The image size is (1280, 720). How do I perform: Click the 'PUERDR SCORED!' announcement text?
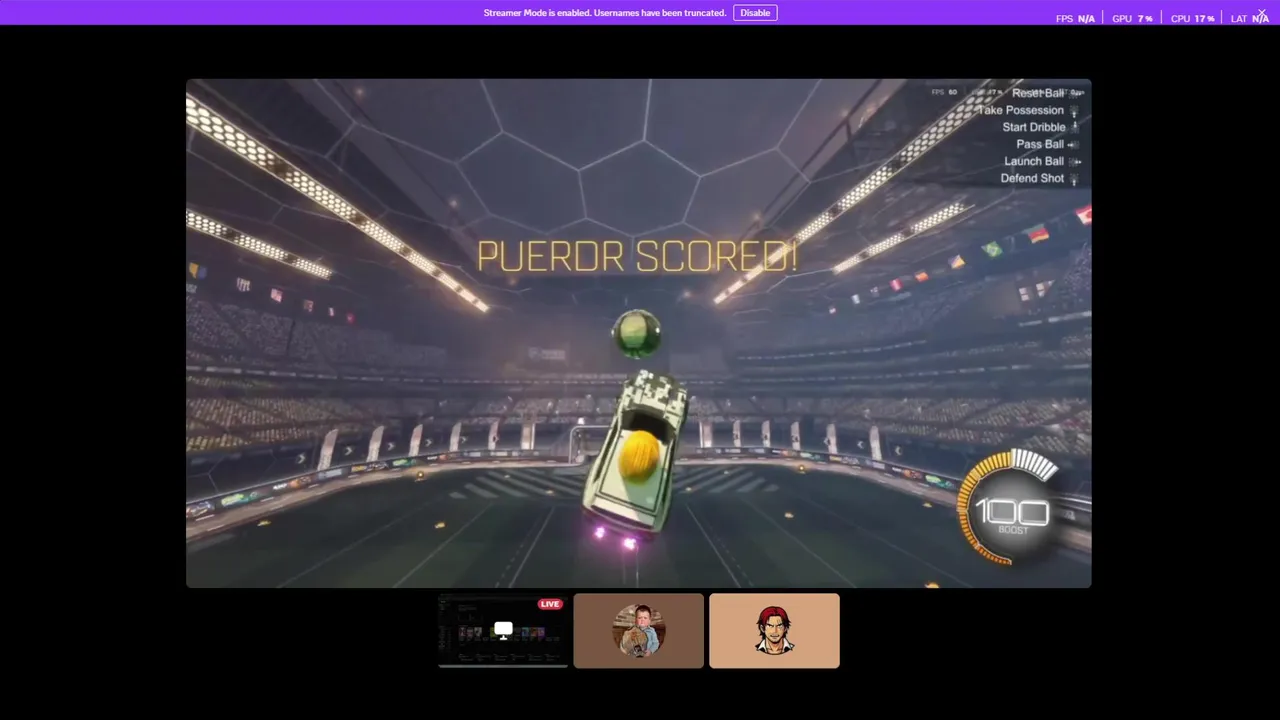point(637,257)
